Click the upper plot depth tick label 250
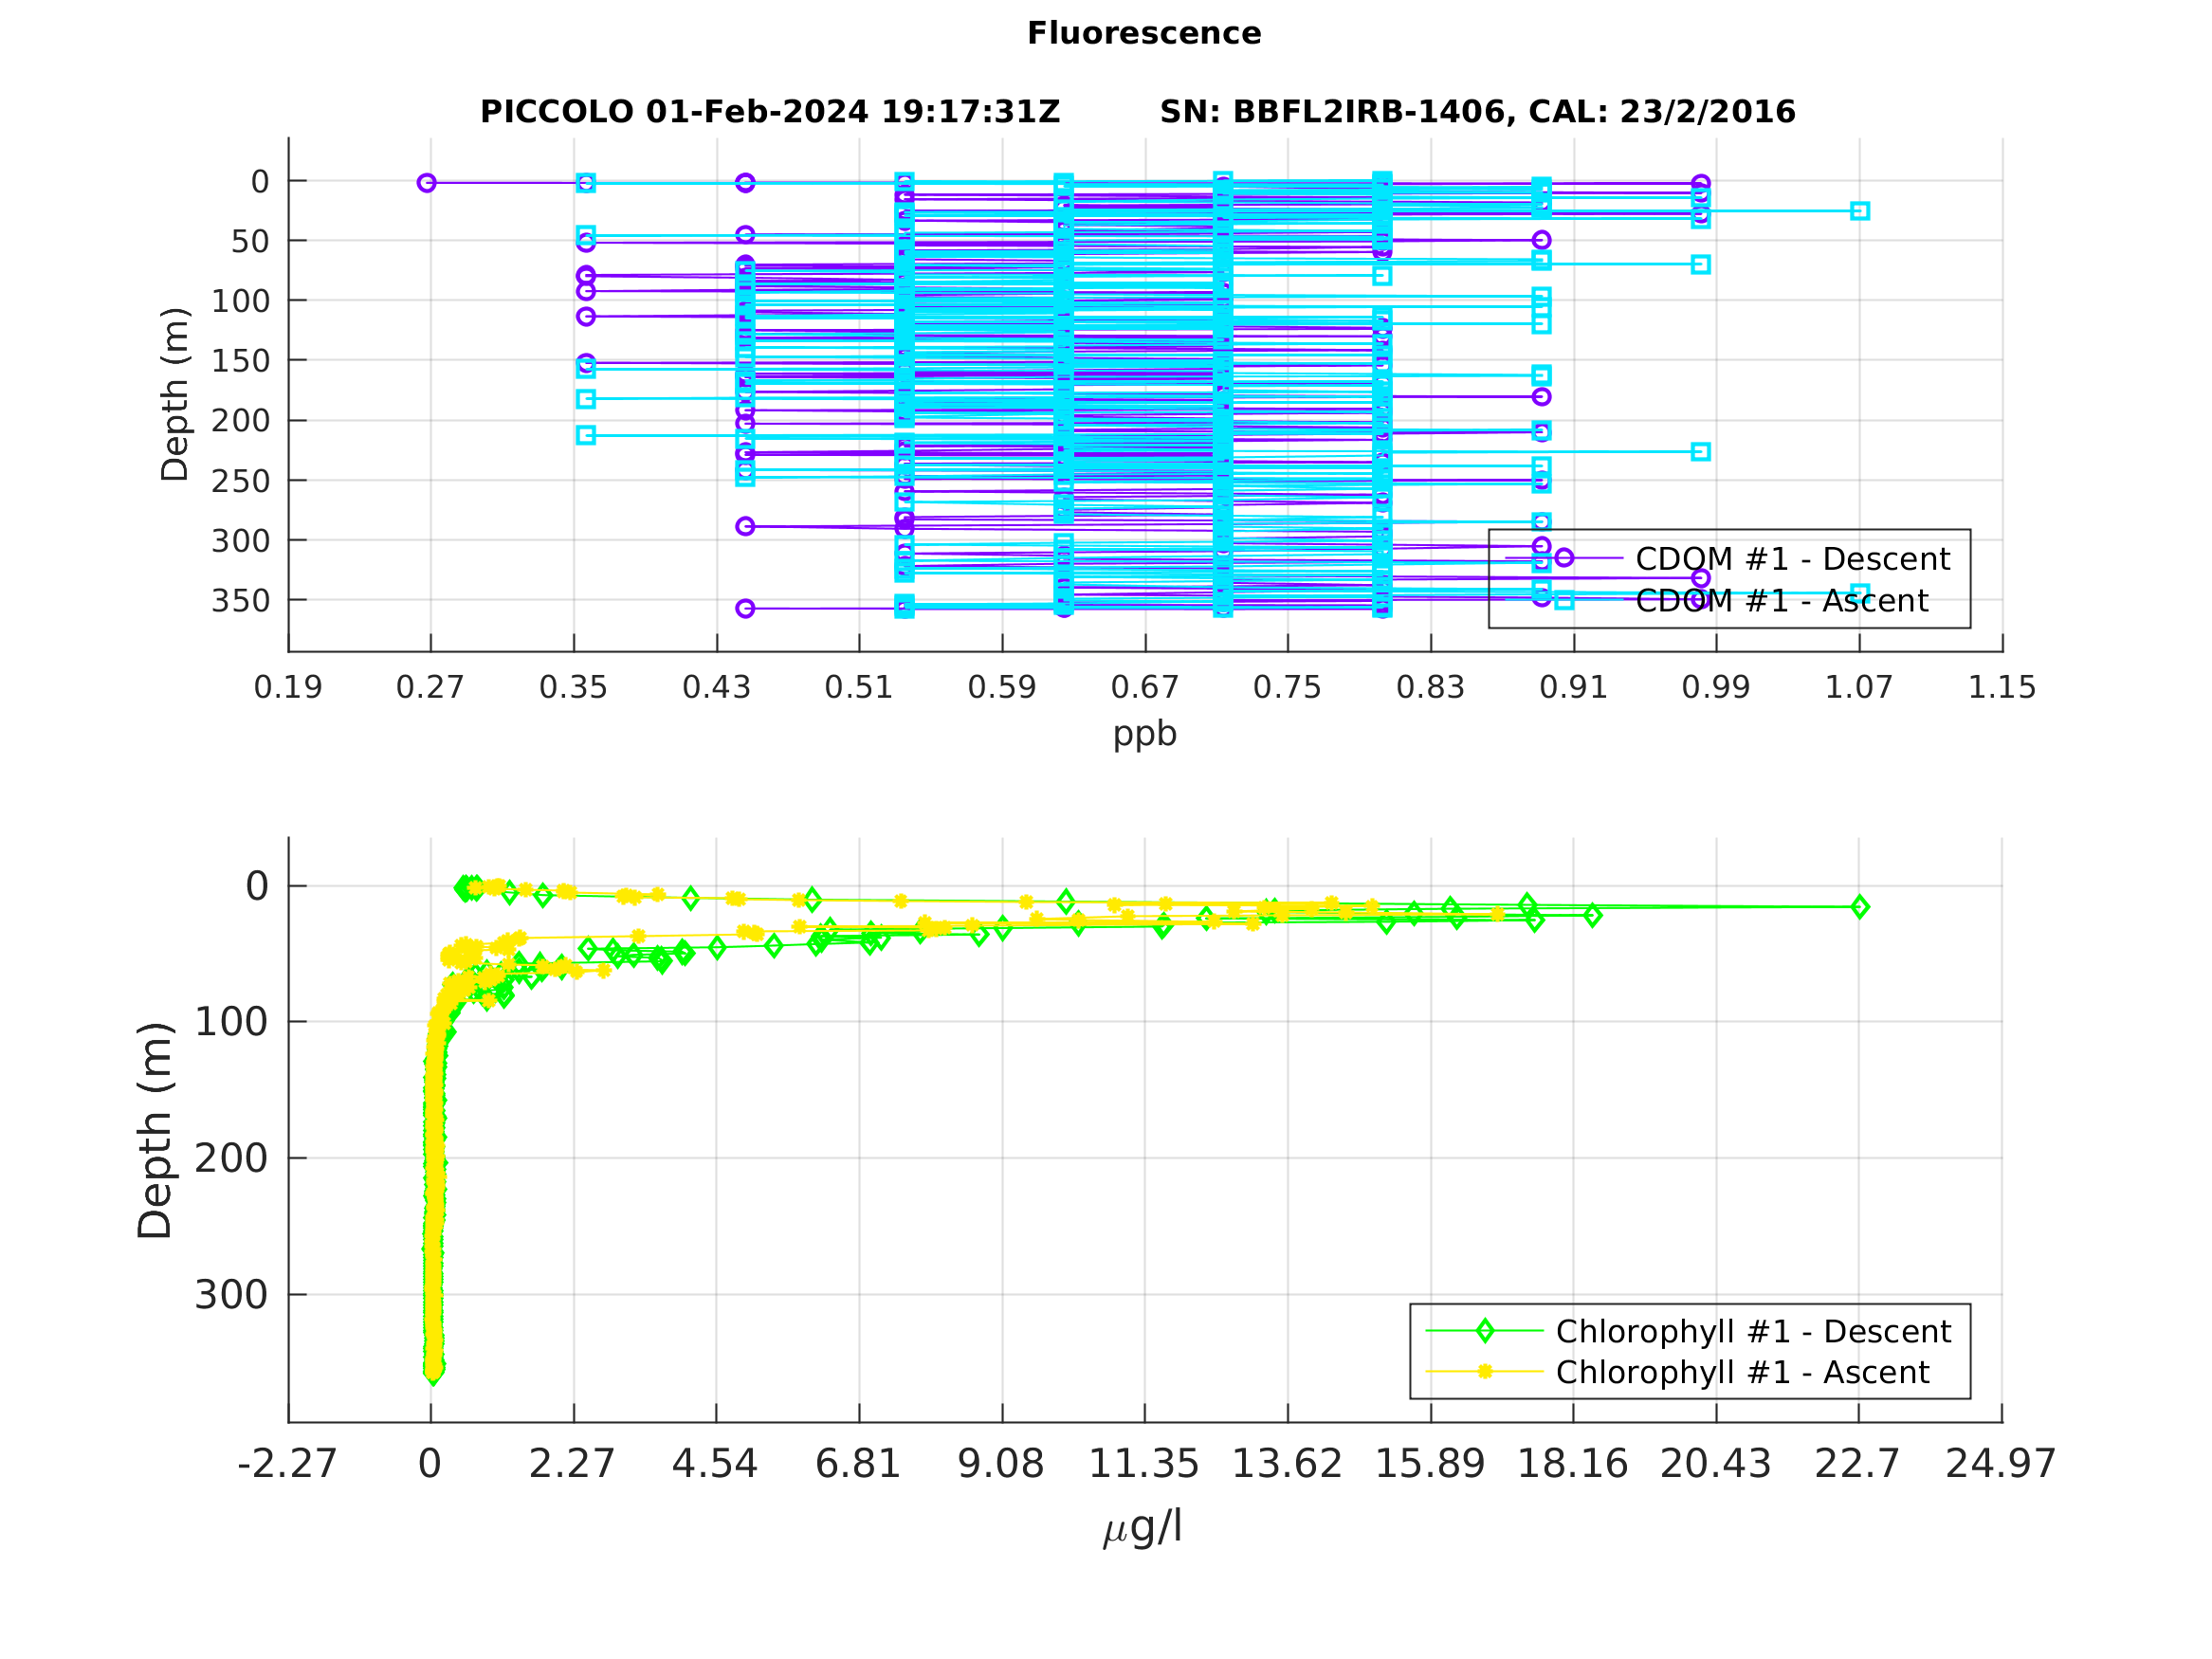Screen dimensions: 2212x1659 coord(240,482)
